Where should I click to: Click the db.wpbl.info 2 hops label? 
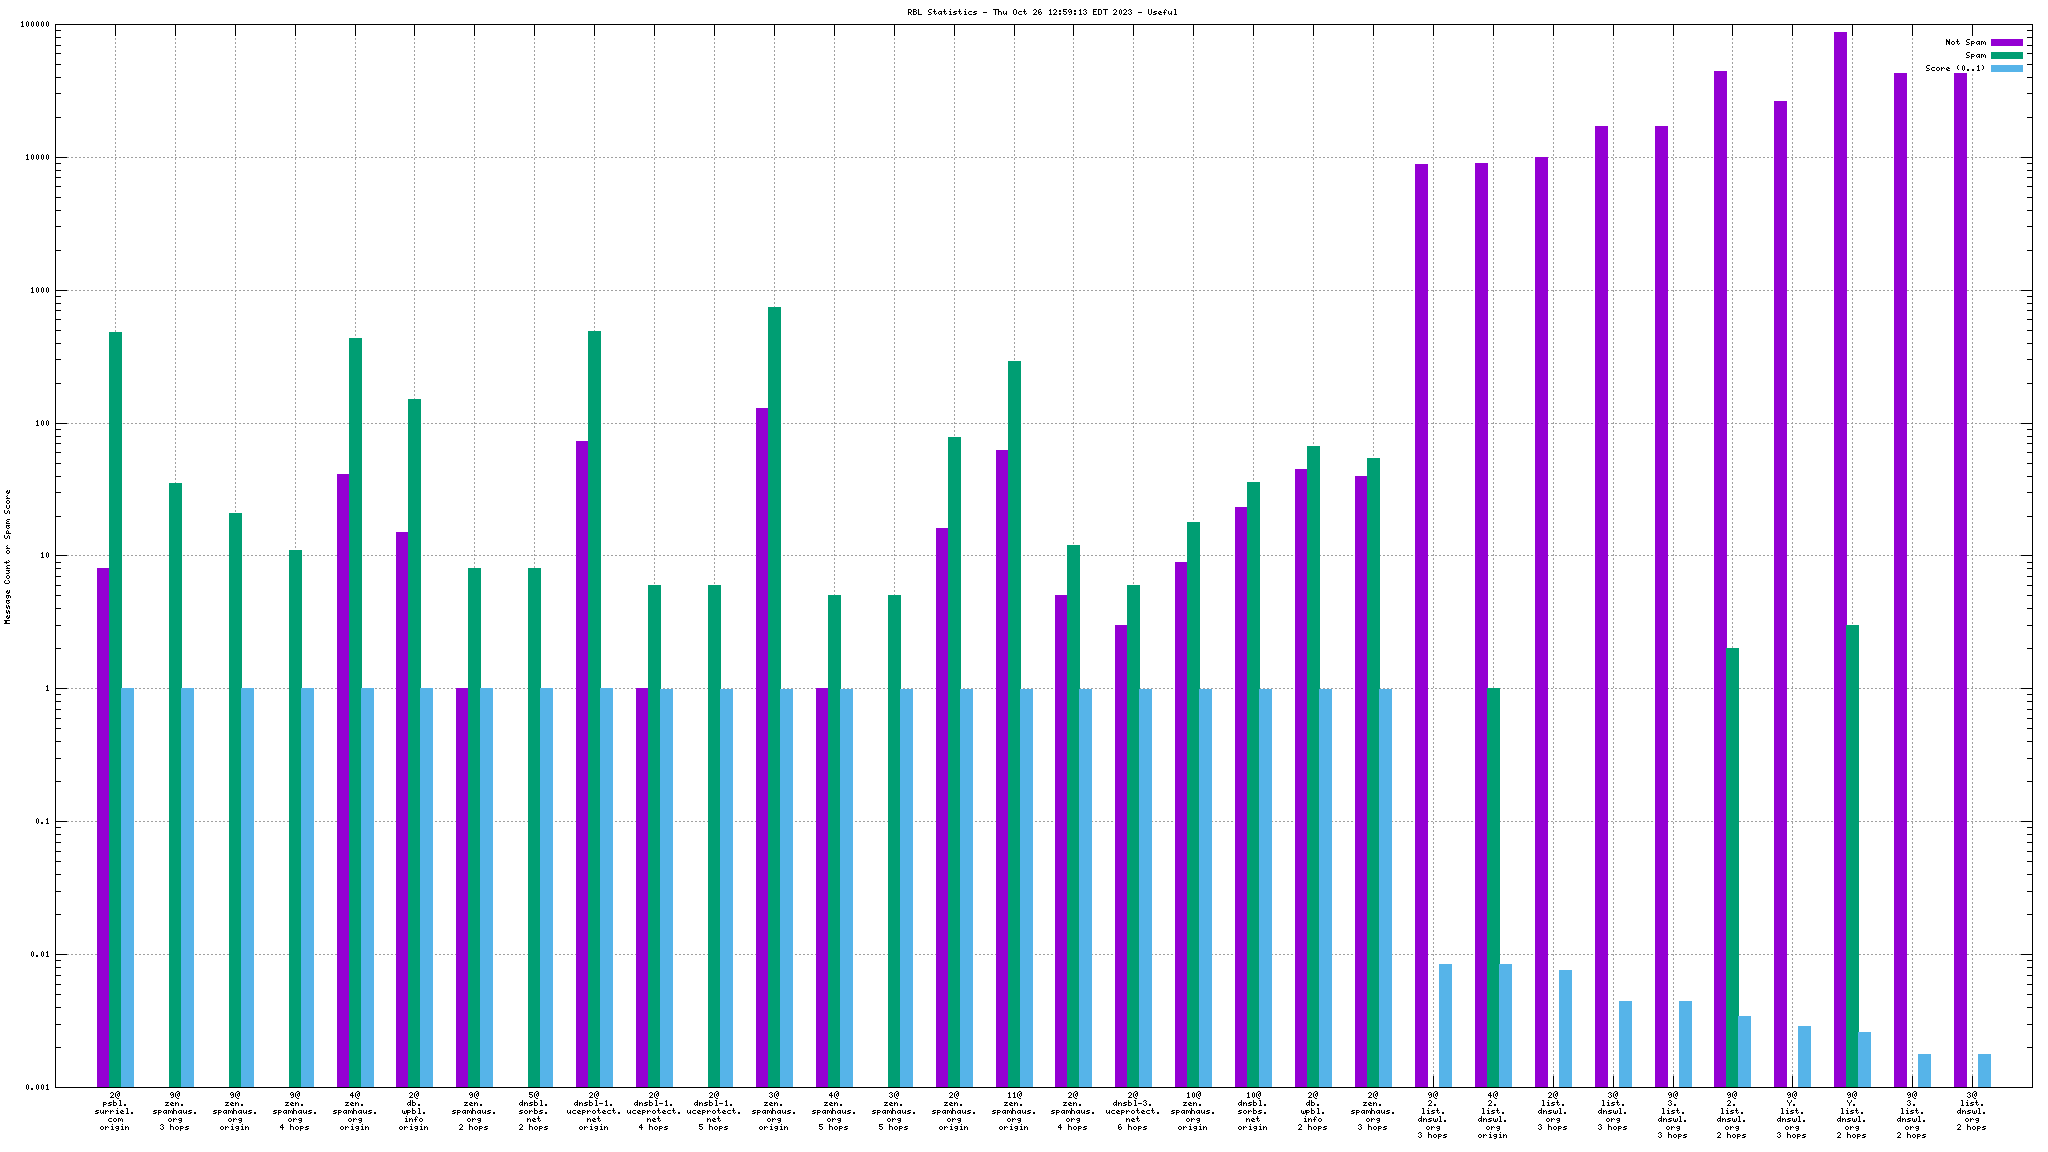pos(1312,1111)
